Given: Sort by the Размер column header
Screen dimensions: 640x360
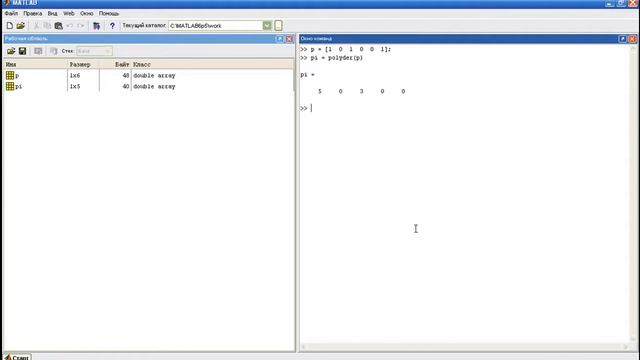Looking at the screenshot, I should click(x=83, y=64).
